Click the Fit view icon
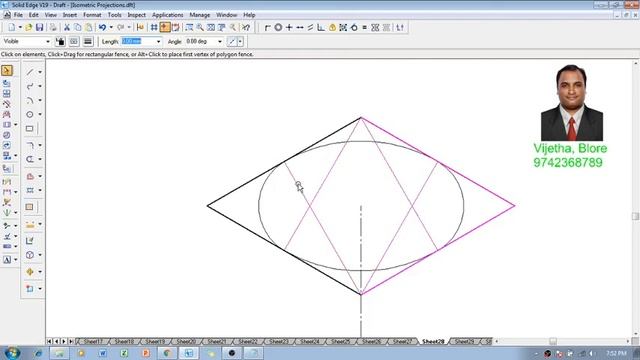This screenshot has width=640, height=360. point(211,27)
